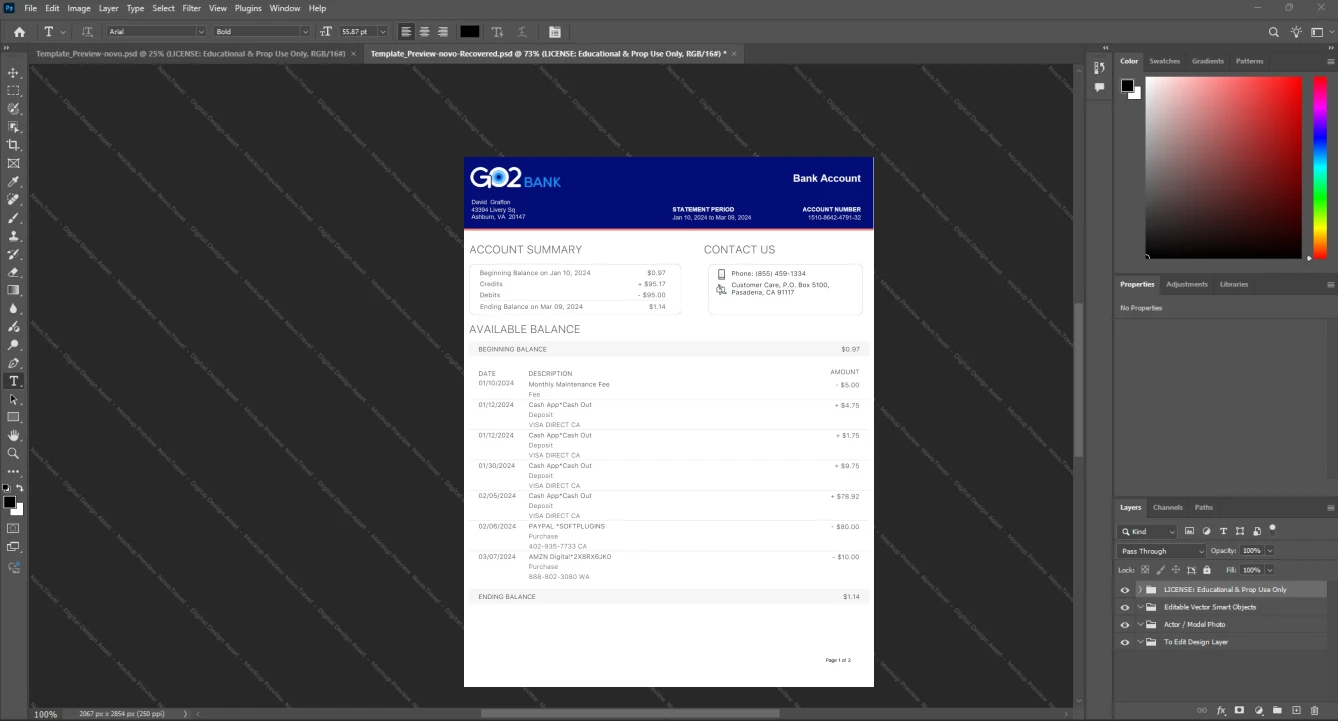Select the Gradient tool
The height and width of the screenshot is (721, 1338).
pos(13,290)
